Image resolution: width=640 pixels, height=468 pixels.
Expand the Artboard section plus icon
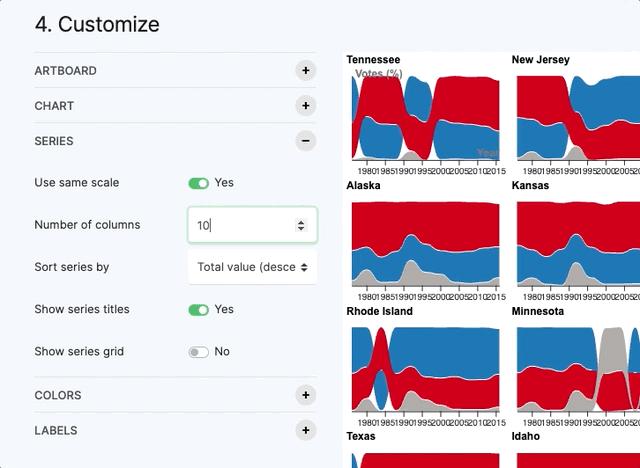(306, 70)
